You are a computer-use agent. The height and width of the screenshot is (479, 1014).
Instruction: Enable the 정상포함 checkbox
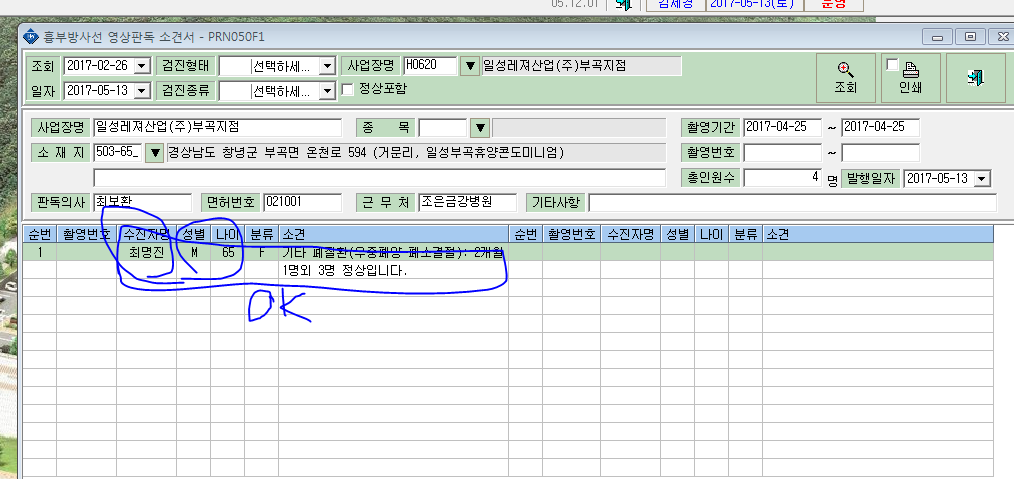[347, 89]
